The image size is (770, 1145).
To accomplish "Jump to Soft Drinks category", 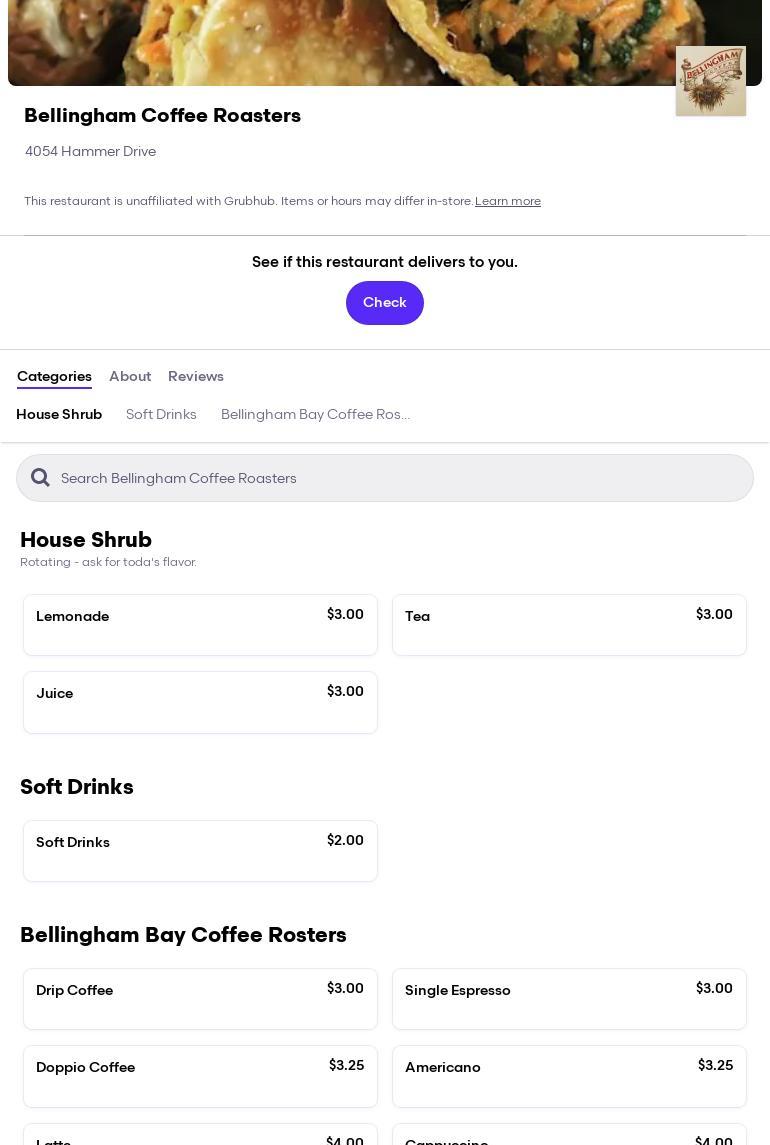I will click(161, 414).
